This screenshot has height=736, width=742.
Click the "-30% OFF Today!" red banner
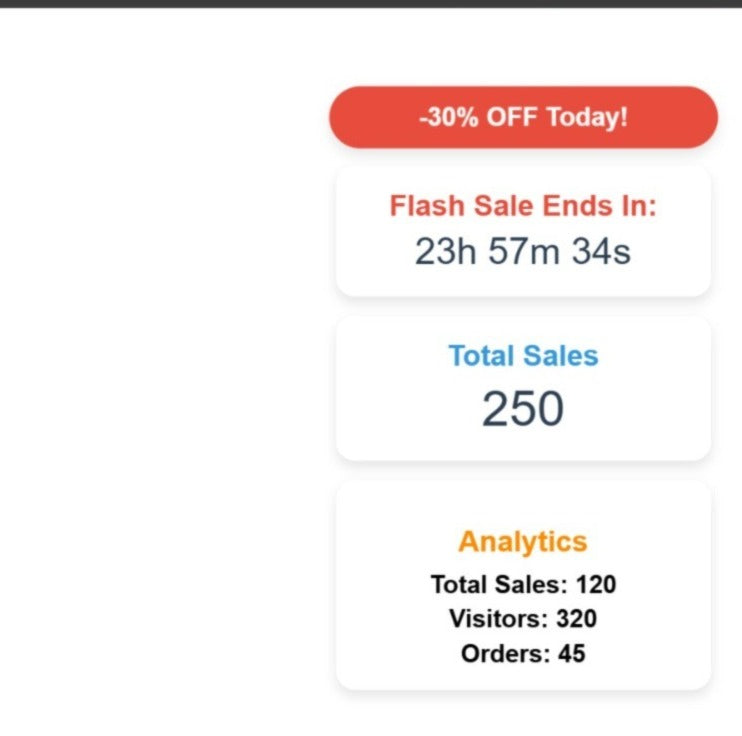pyautogui.click(x=523, y=117)
